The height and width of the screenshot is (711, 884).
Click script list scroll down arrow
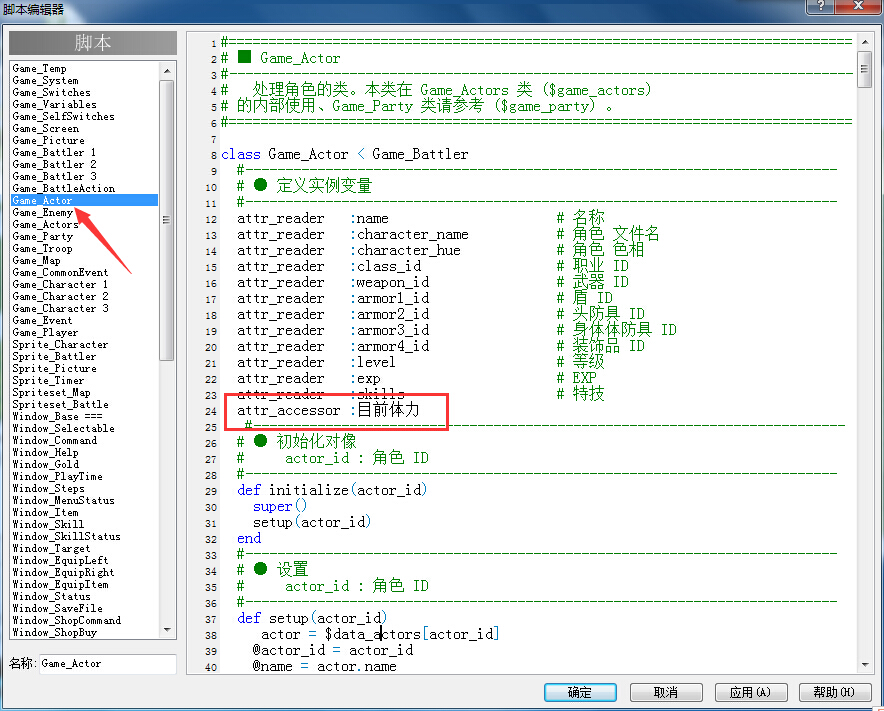[167, 630]
